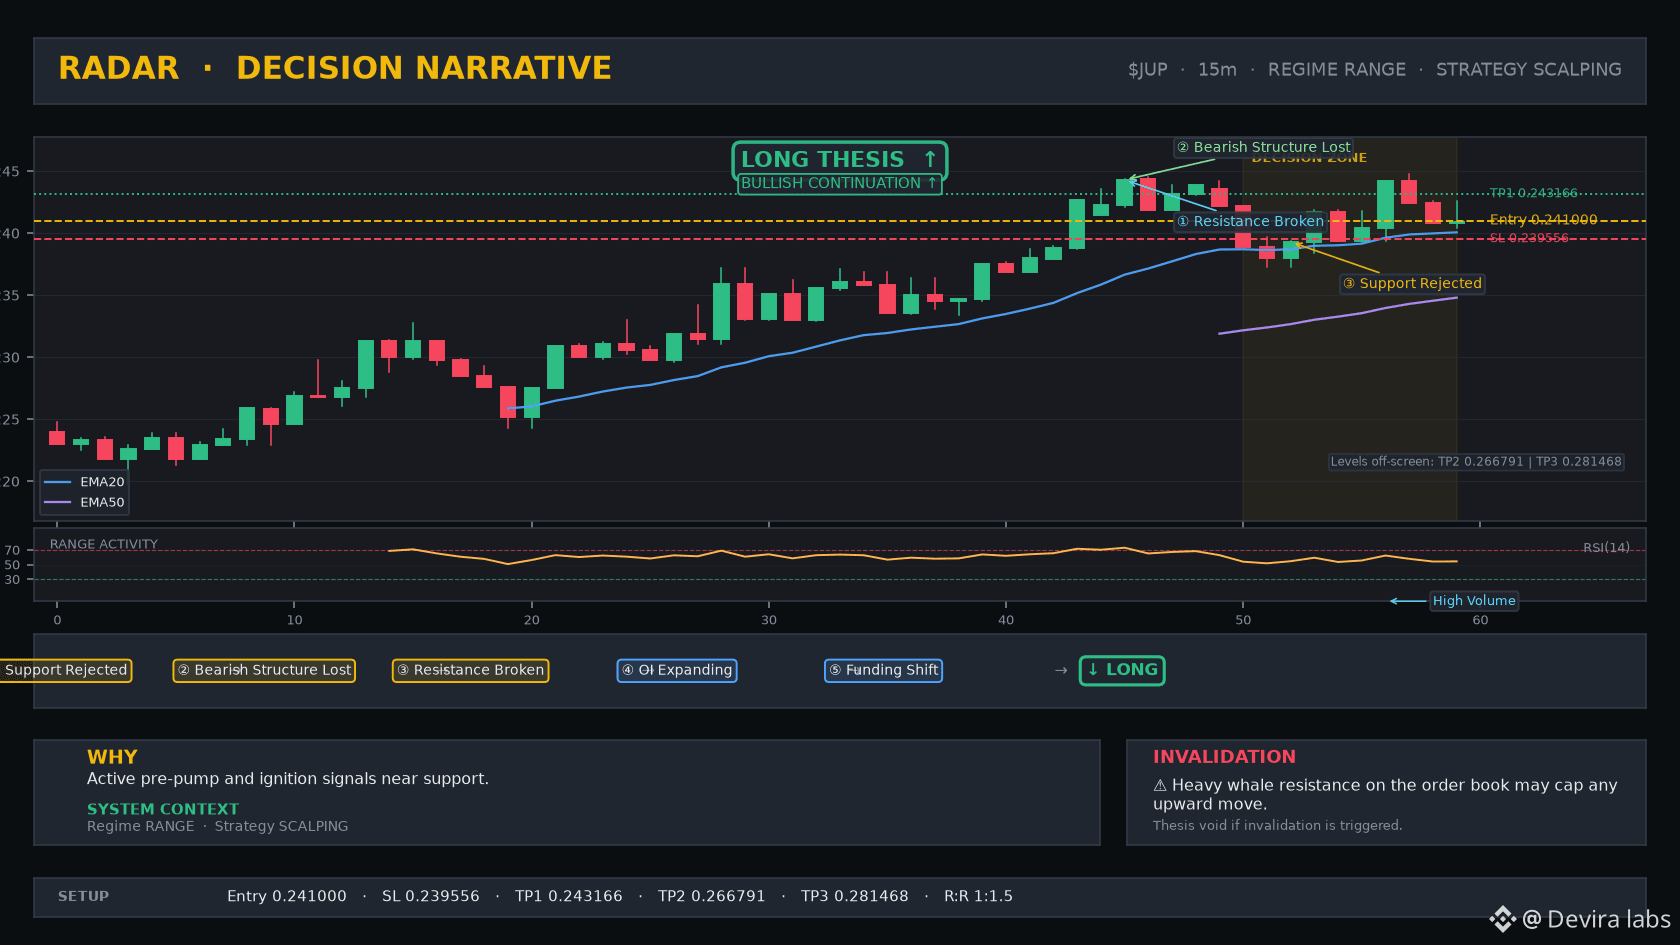The height and width of the screenshot is (945, 1680).
Task: Click the SYSTEM CONTEXT heading
Action: click(163, 809)
